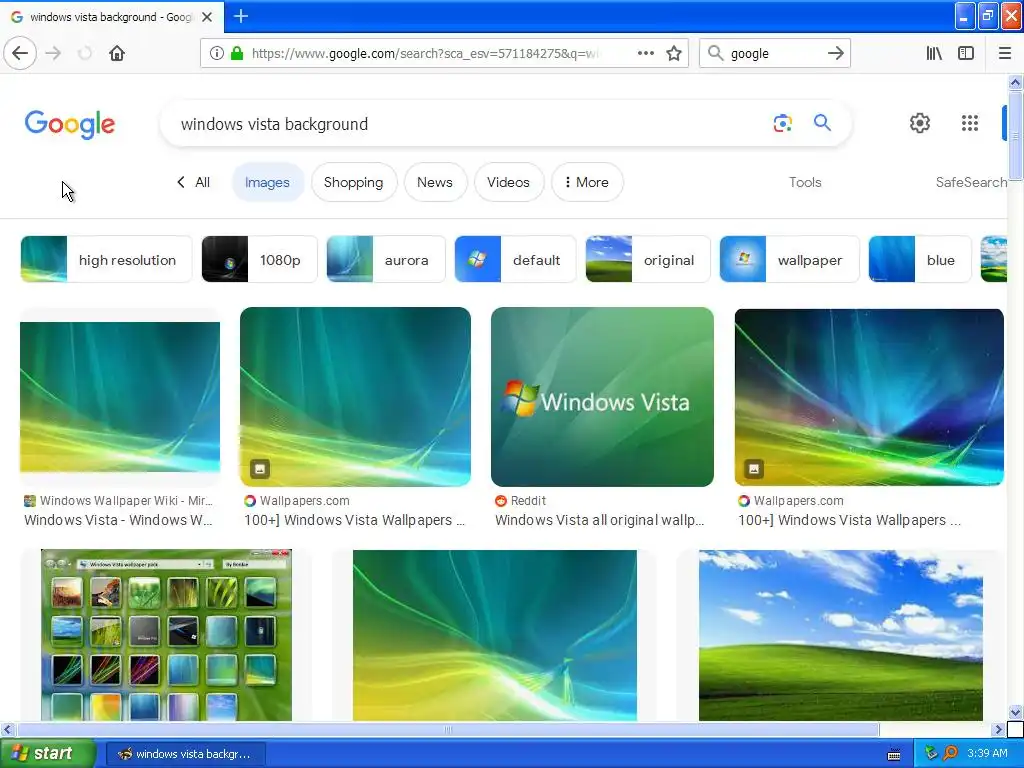Open the Reddit Windows Vista logo image
1024x768 pixels.
pyautogui.click(x=602, y=396)
